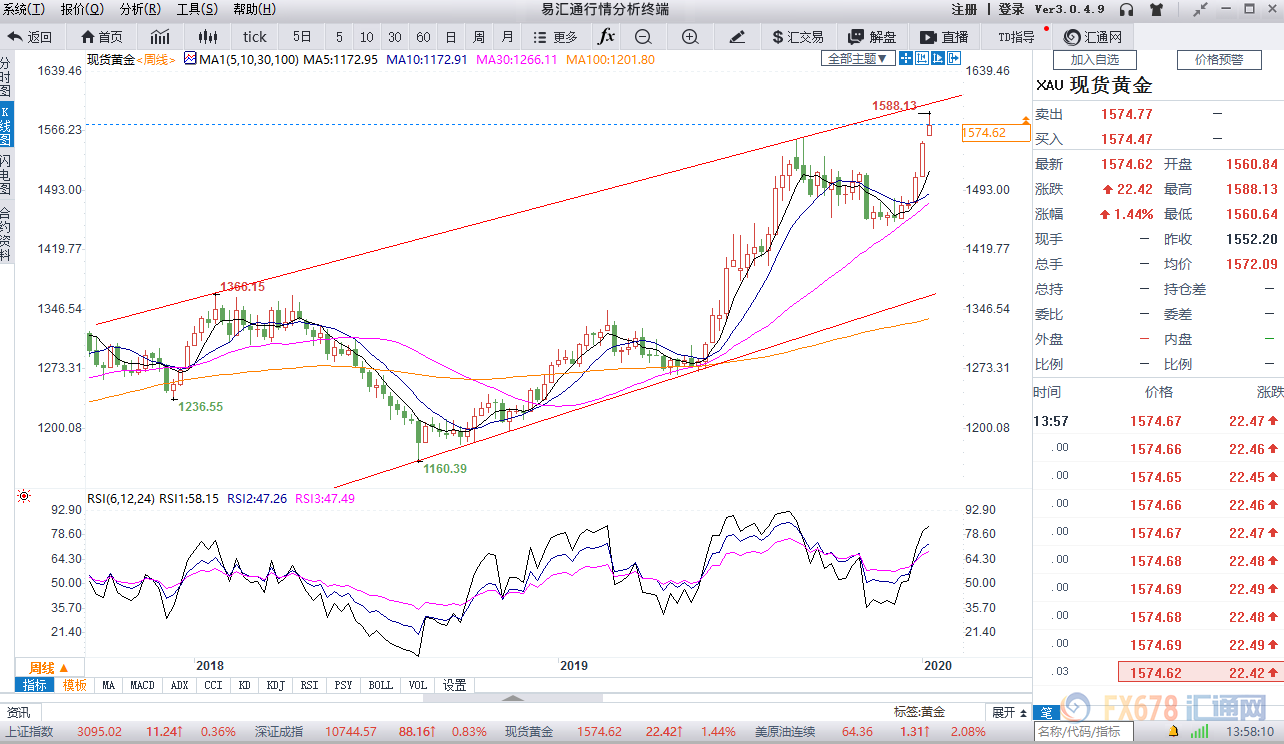Image resolution: width=1284 pixels, height=744 pixels.
Task: Toggle the 60-minute period button
Action: coord(423,37)
